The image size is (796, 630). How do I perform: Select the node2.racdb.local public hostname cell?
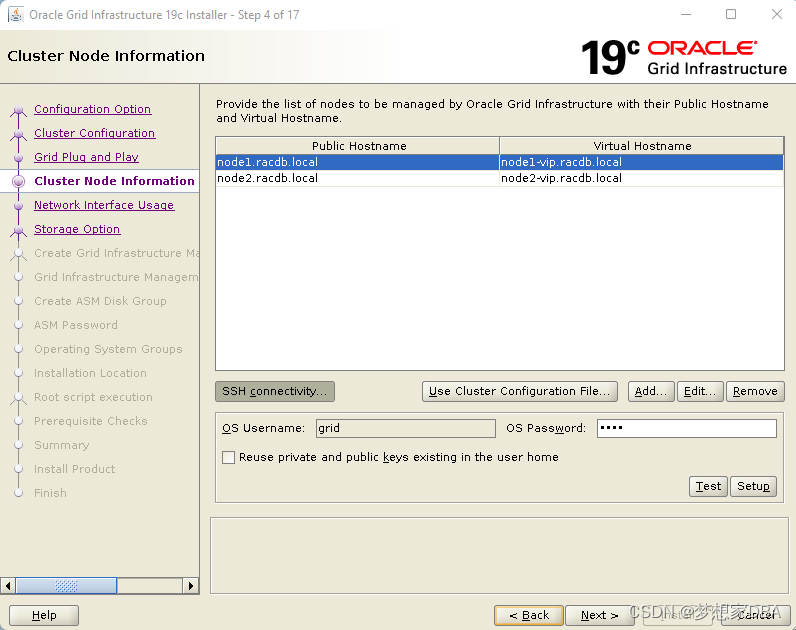point(357,178)
